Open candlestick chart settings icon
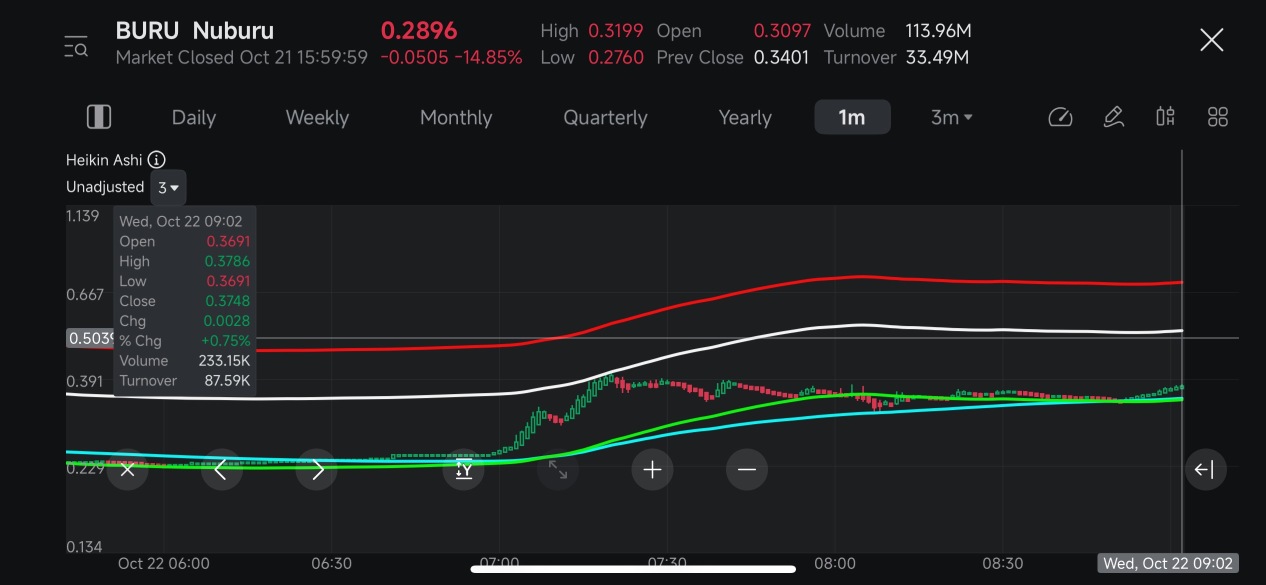Viewport: 1266px width, 585px height. 1165,117
